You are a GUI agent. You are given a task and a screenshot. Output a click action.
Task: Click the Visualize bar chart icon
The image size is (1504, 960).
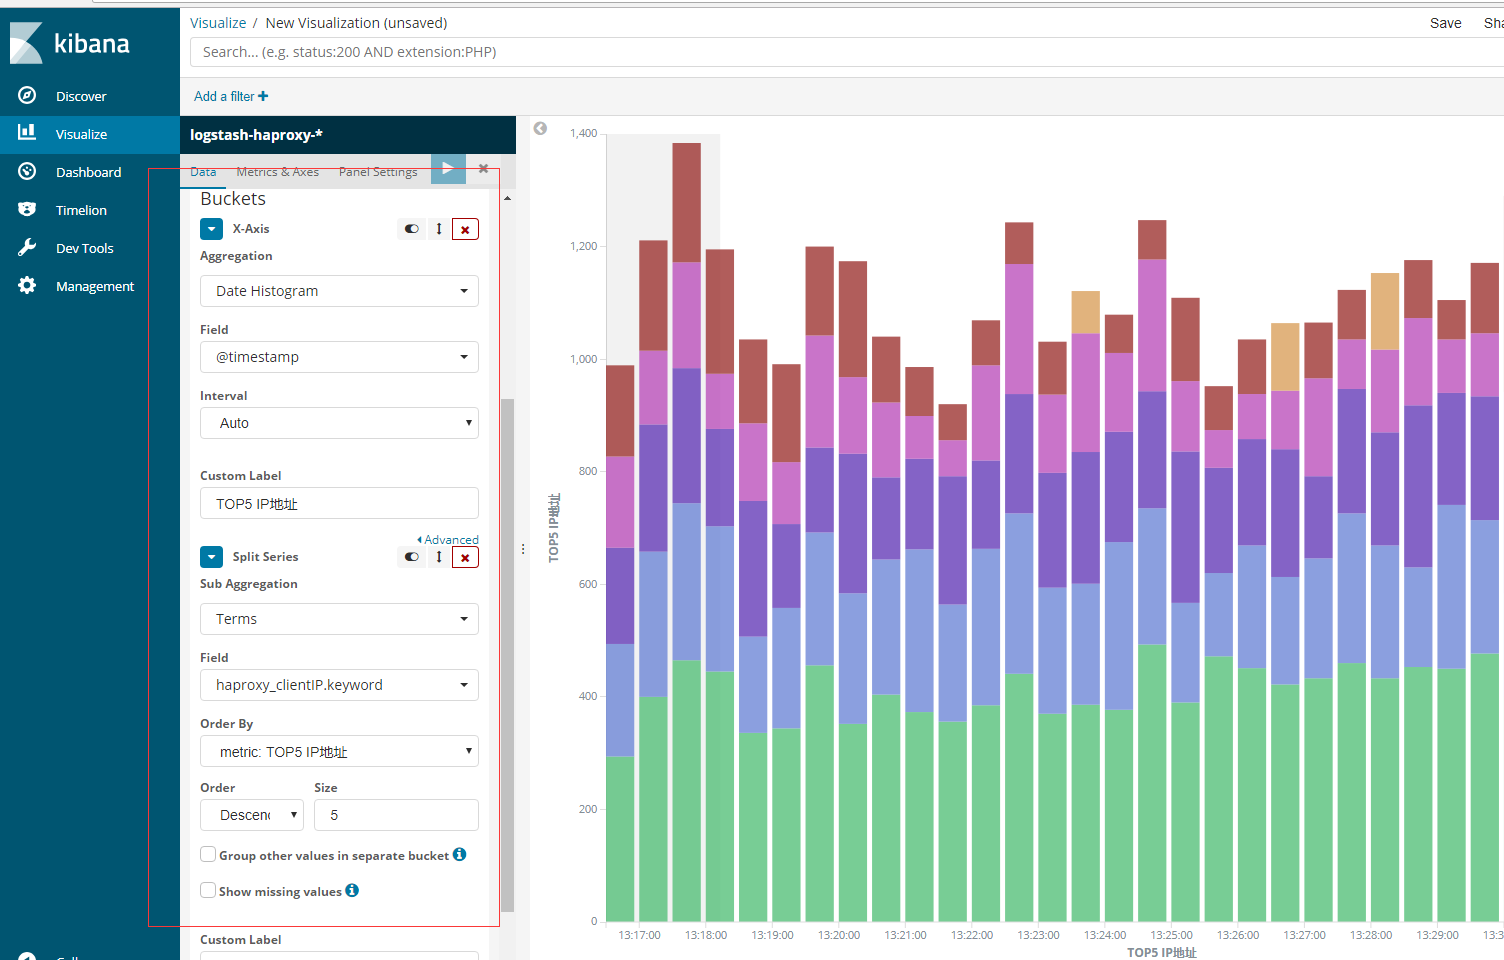click(x=27, y=132)
